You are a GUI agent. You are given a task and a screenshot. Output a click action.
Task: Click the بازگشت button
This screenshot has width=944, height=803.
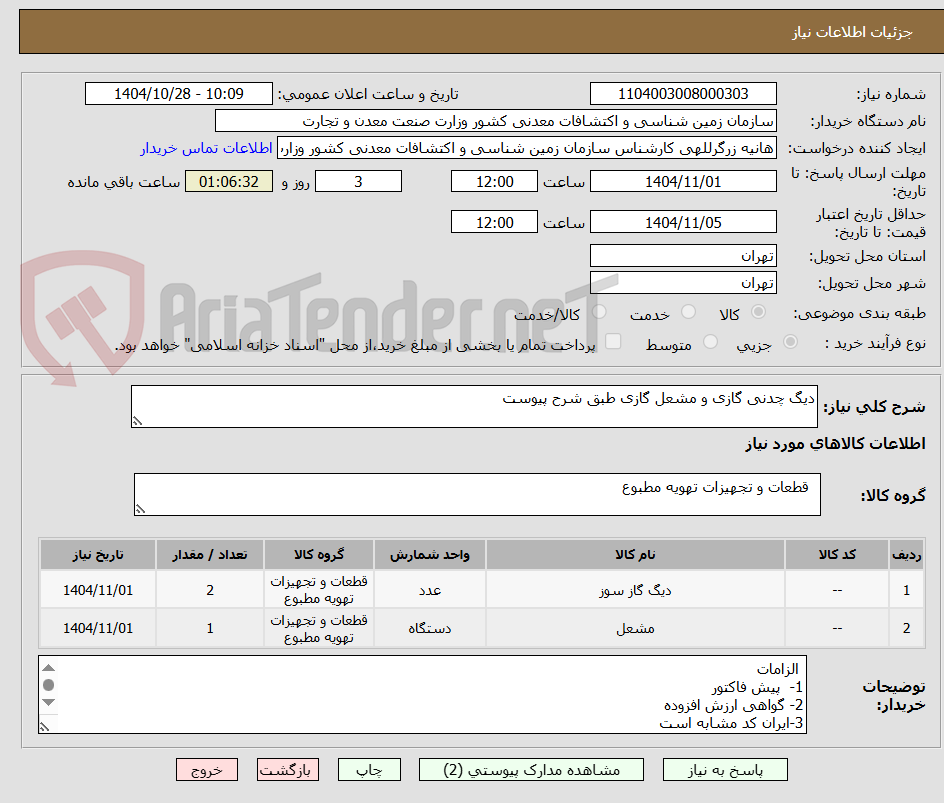pos(288,769)
